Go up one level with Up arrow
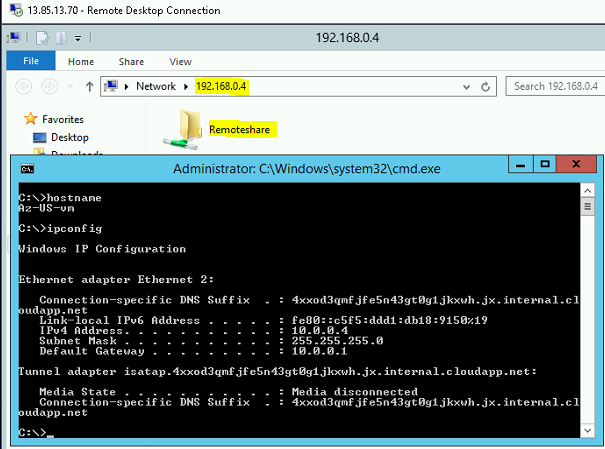Viewport: 605px width, 449px height. (x=90, y=86)
